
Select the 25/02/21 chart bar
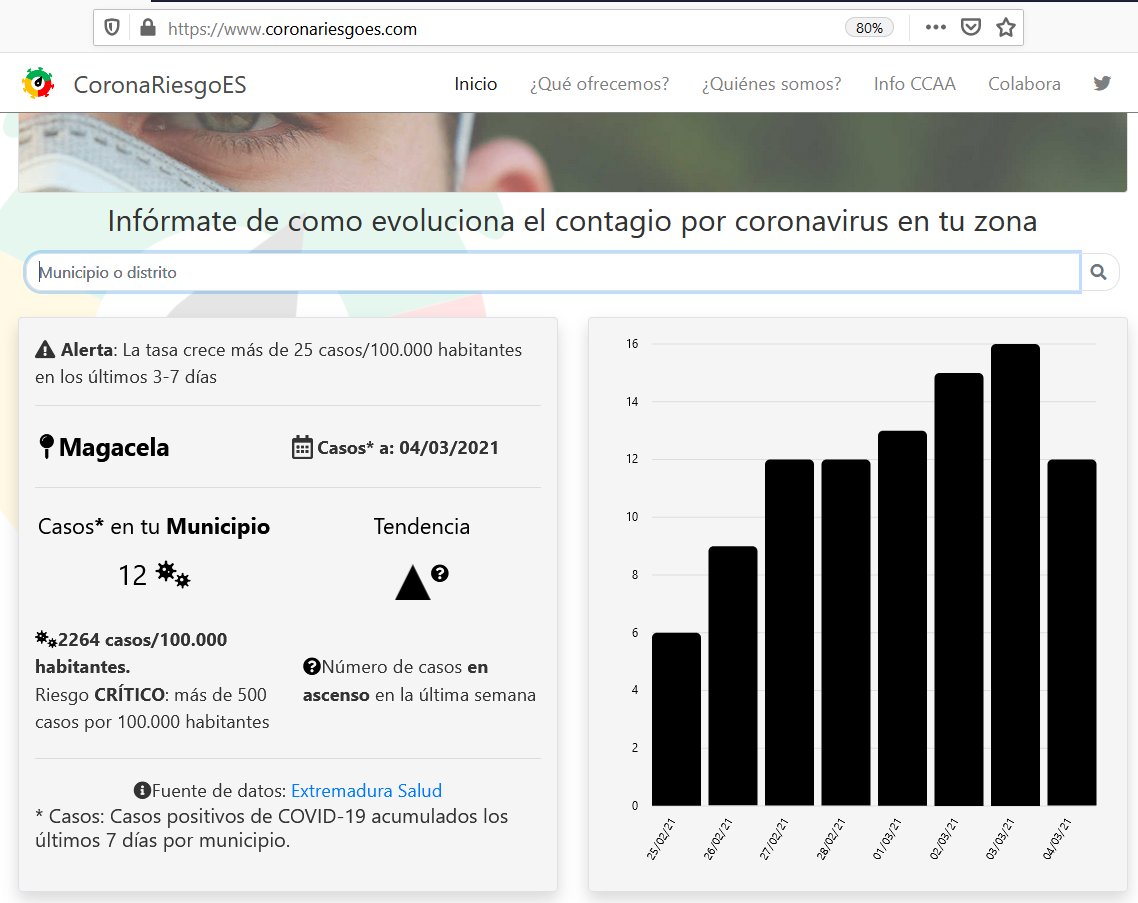[x=676, y=719]
